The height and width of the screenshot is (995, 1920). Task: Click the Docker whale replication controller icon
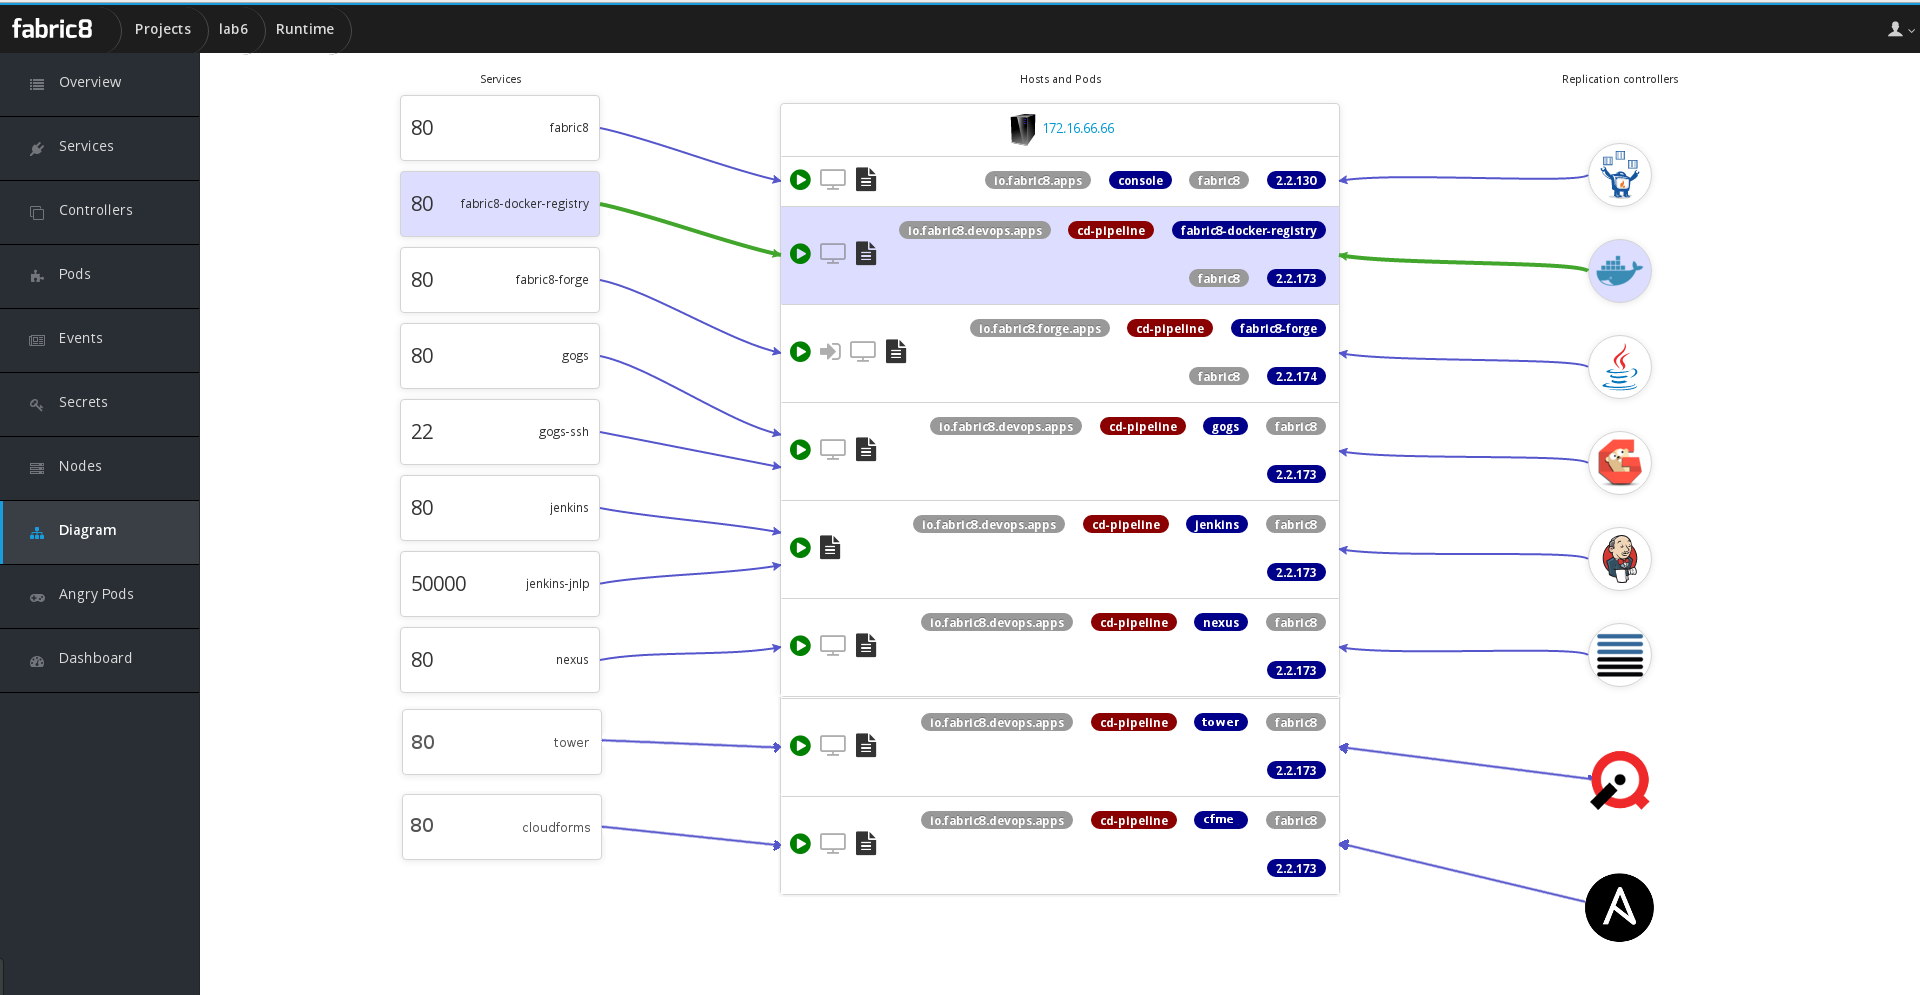click(1619, 271)
